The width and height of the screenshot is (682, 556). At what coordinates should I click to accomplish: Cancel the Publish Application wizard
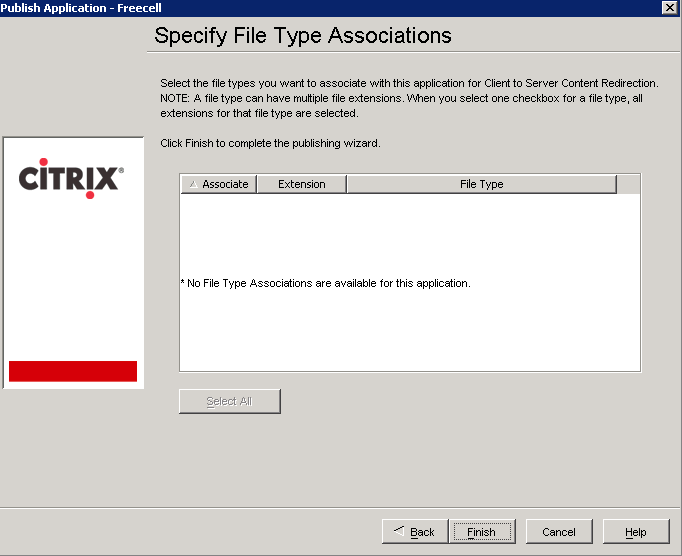(559, 532)
